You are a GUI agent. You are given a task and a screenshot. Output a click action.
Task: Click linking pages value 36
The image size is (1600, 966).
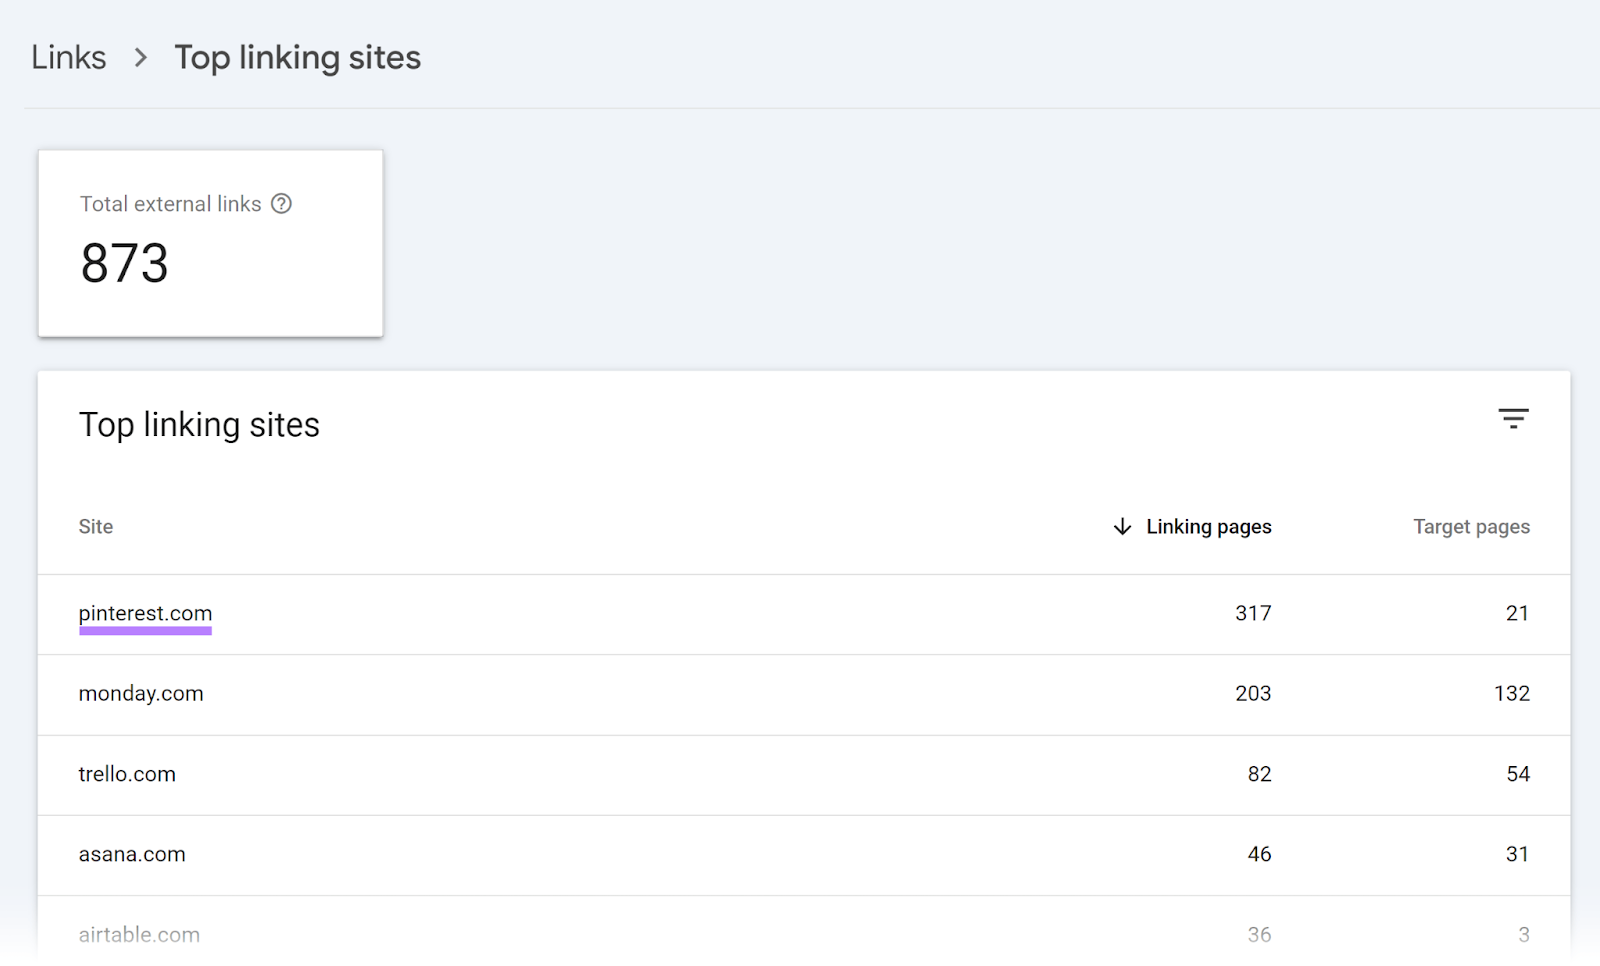[1260, 935]
